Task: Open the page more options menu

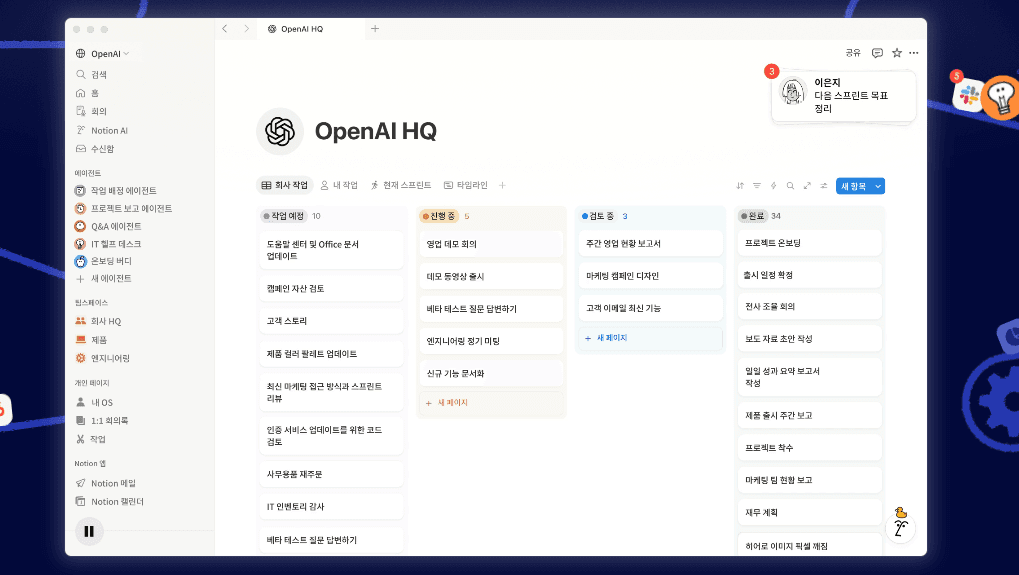Action: [914, 53]
